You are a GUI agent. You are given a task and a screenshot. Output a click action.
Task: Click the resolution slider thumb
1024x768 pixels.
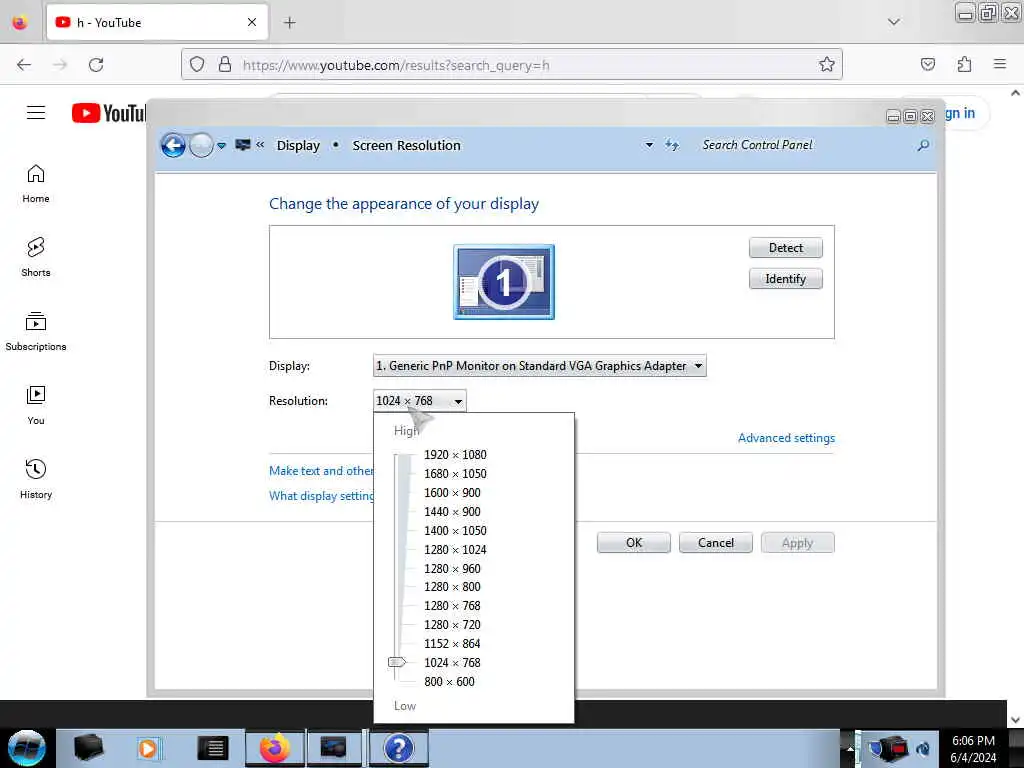tap(397, 662)
